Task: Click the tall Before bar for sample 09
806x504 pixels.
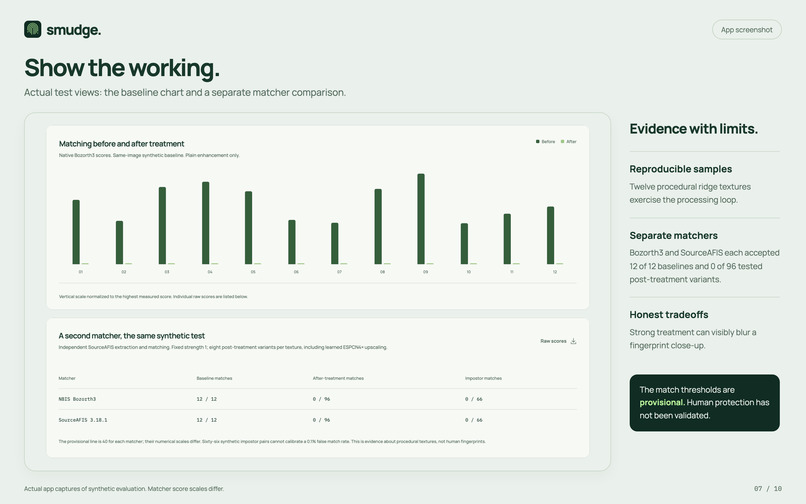Action: pos(421,219)
